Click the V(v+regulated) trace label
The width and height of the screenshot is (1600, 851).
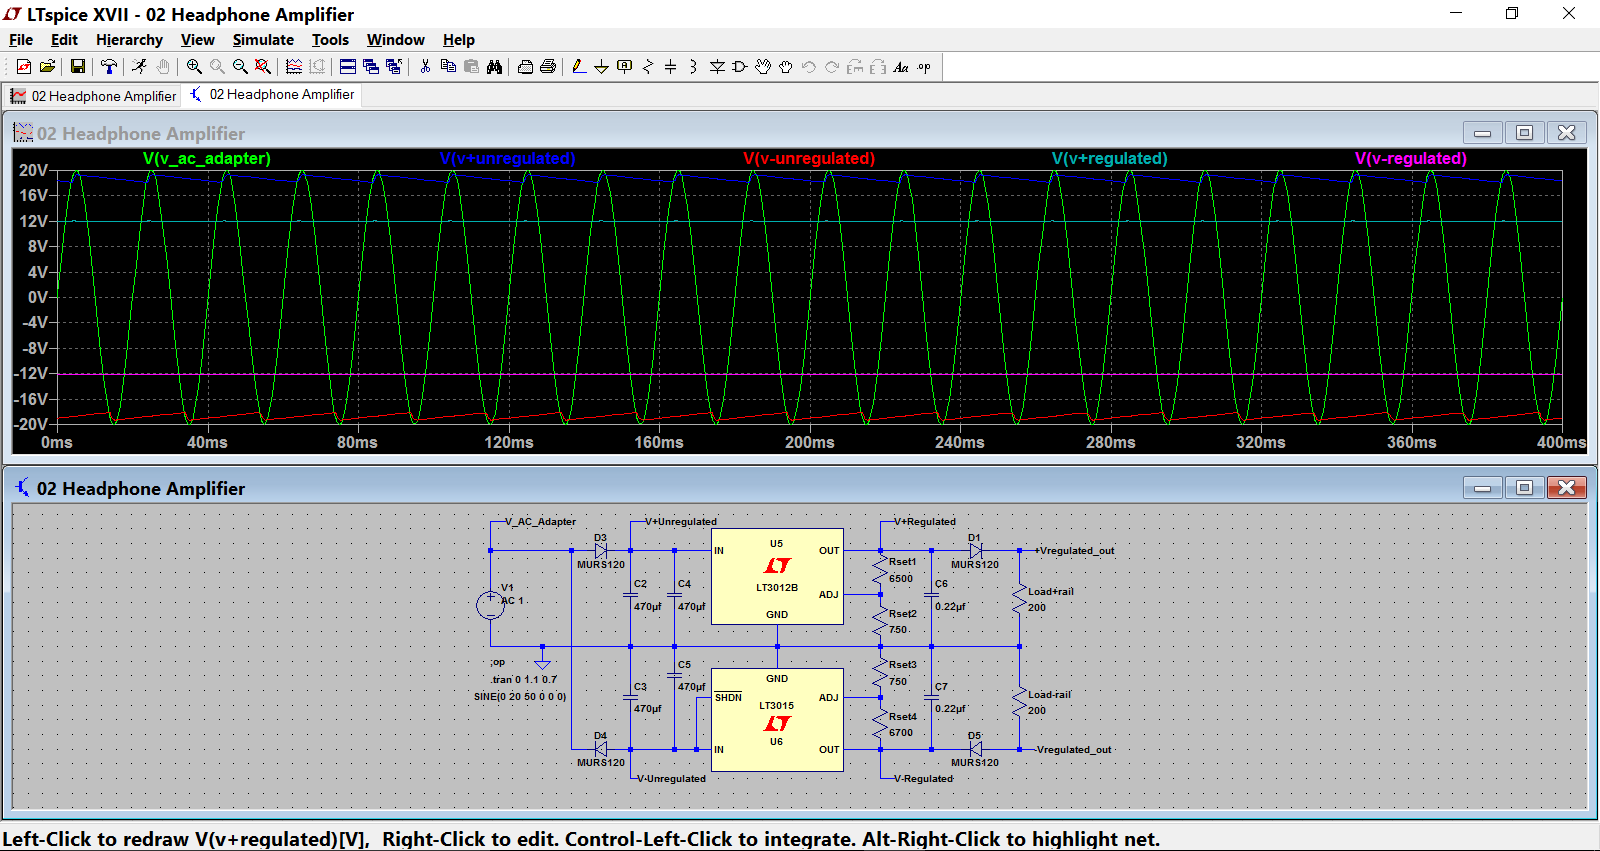[1109, 158]
